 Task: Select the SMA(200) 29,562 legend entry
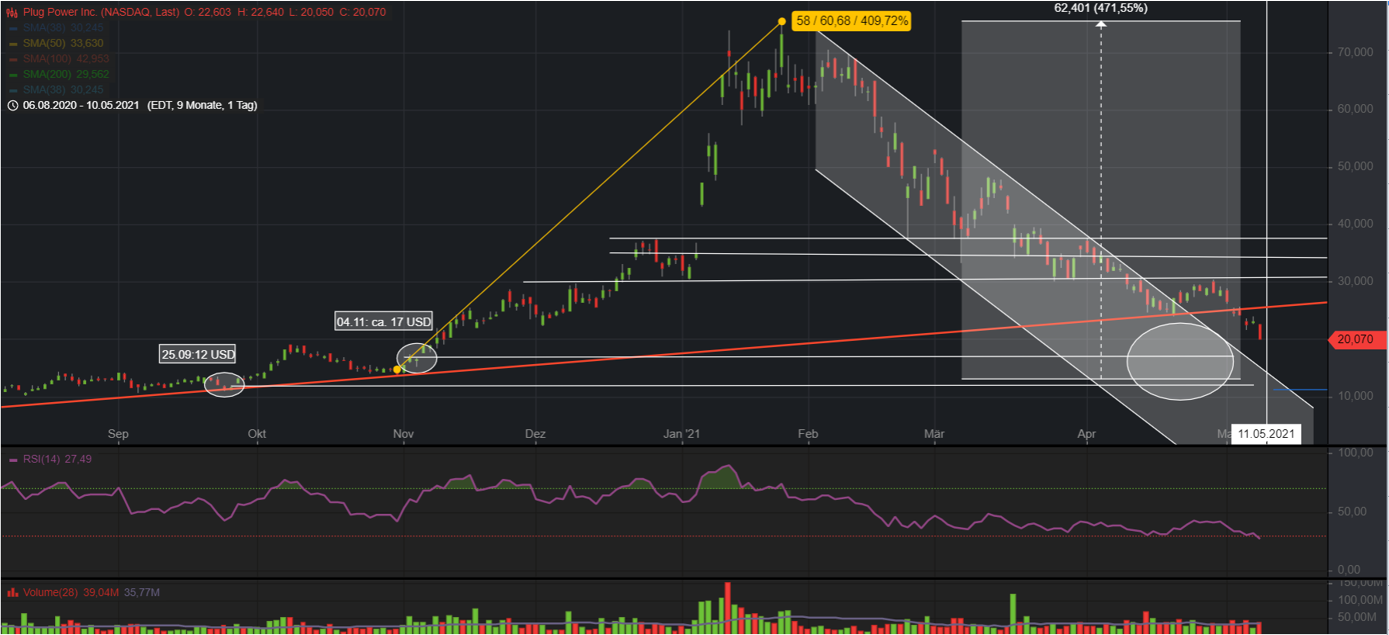coord(65,75)
